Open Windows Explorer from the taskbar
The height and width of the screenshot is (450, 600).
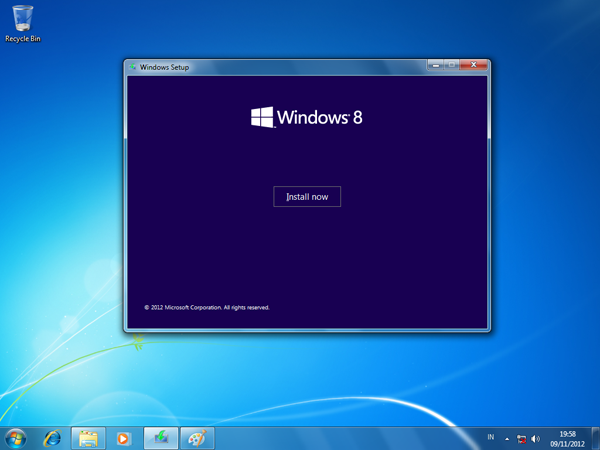point(88,438)
